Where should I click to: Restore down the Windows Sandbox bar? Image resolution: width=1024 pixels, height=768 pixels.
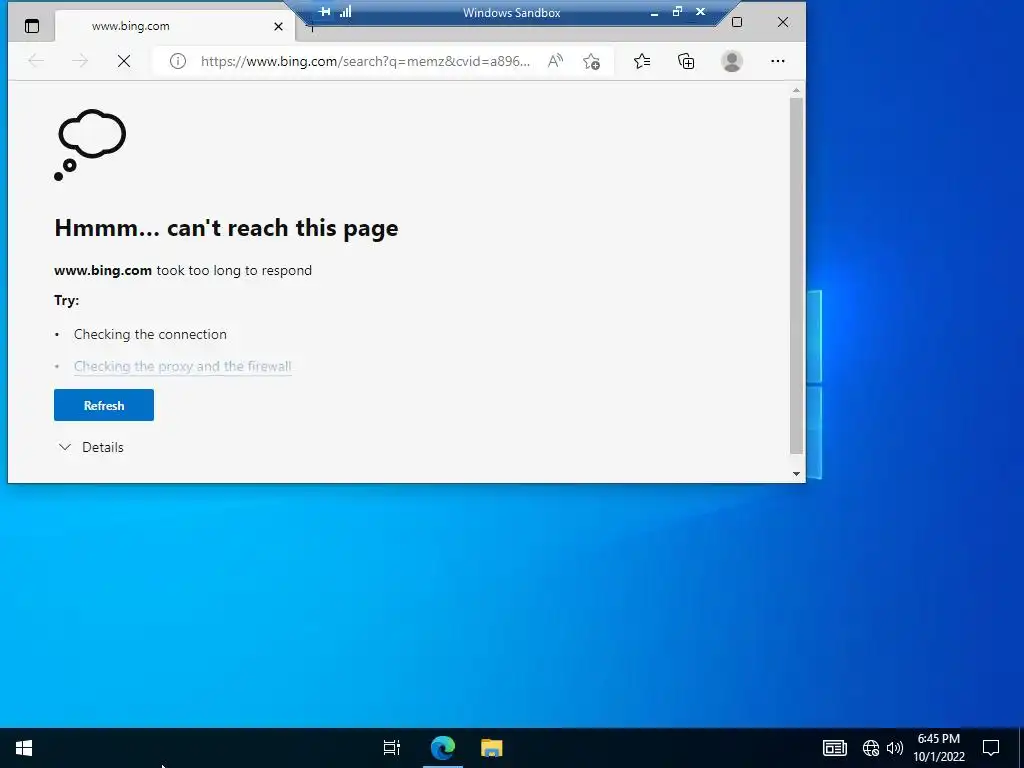point(677,12)
